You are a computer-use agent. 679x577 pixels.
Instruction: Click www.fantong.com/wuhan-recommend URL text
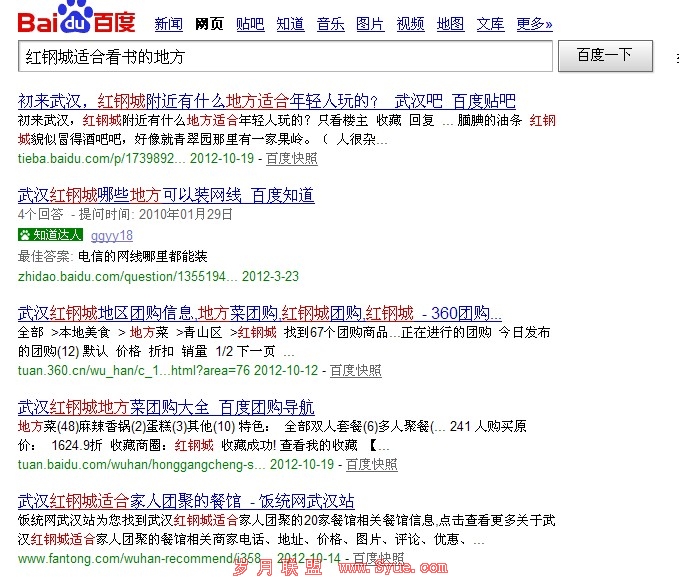pyautogui.click(x=139, y=558)
